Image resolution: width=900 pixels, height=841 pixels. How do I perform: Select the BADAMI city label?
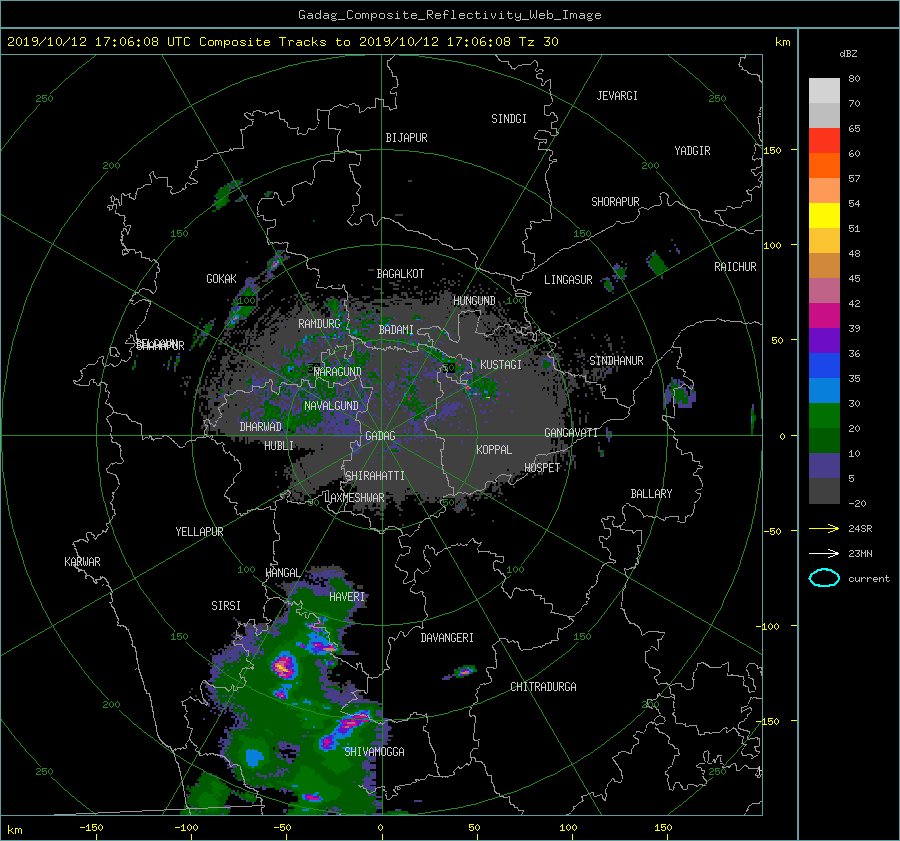click(396, 330)
